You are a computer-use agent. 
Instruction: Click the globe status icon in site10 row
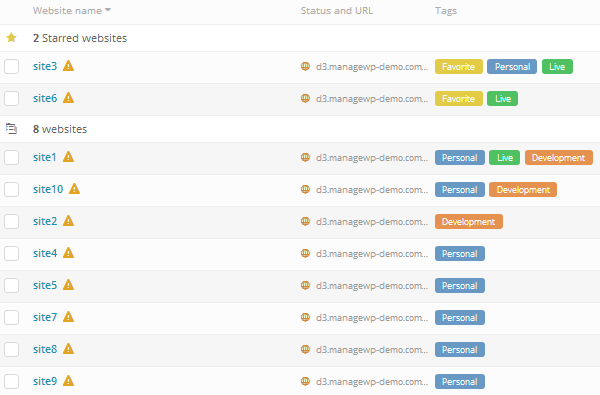(305, 189)
